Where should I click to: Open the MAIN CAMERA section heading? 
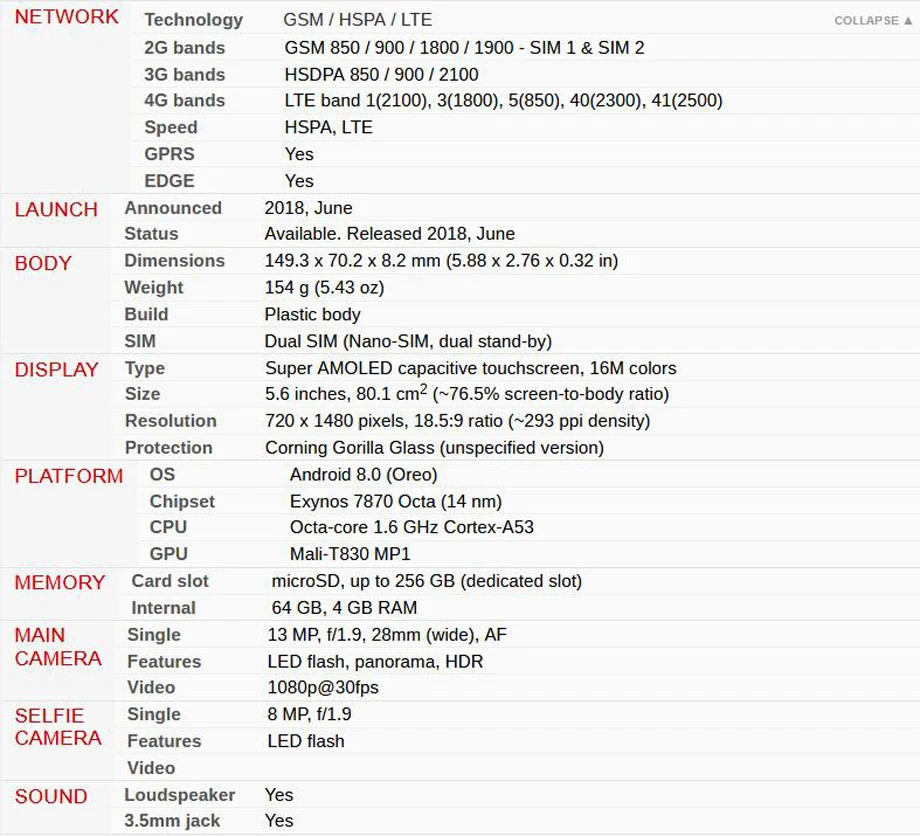pyautogui.click(x=58, y=647)
